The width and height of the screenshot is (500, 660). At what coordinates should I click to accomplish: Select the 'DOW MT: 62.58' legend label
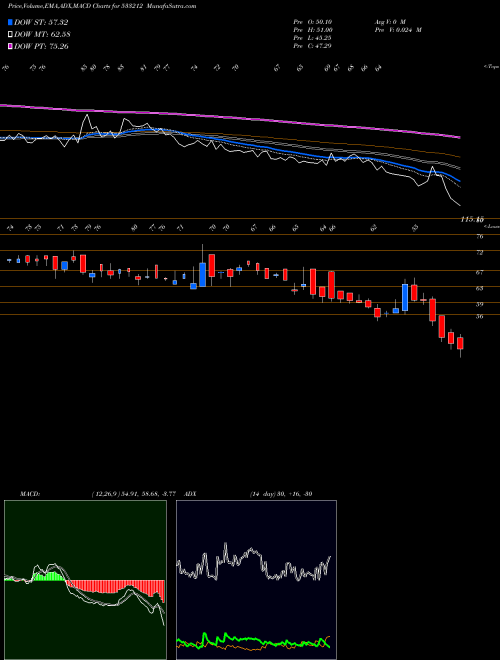(42, 35)
